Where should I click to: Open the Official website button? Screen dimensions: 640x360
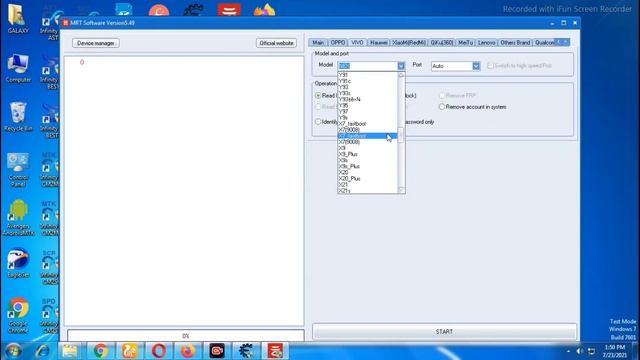276,43
